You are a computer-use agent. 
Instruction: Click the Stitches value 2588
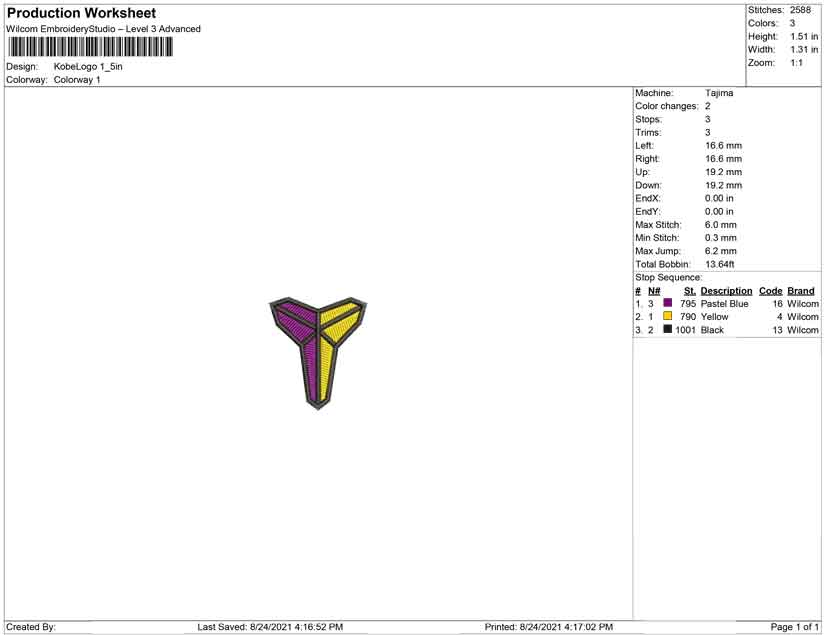pos(800,10)
